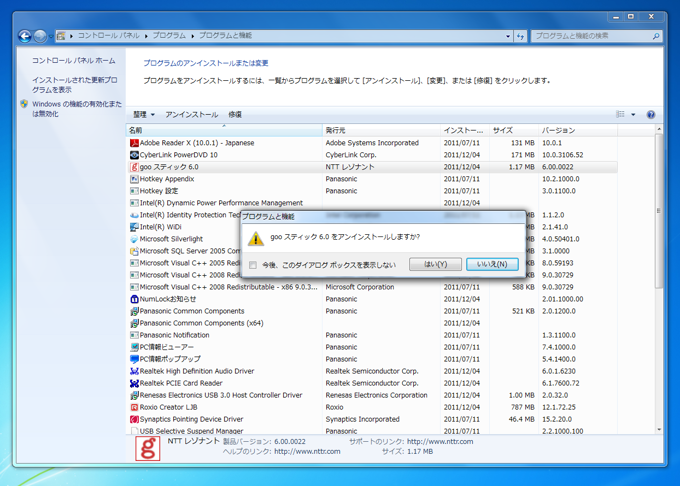Click the back navigation arrow

coord(25,36)
